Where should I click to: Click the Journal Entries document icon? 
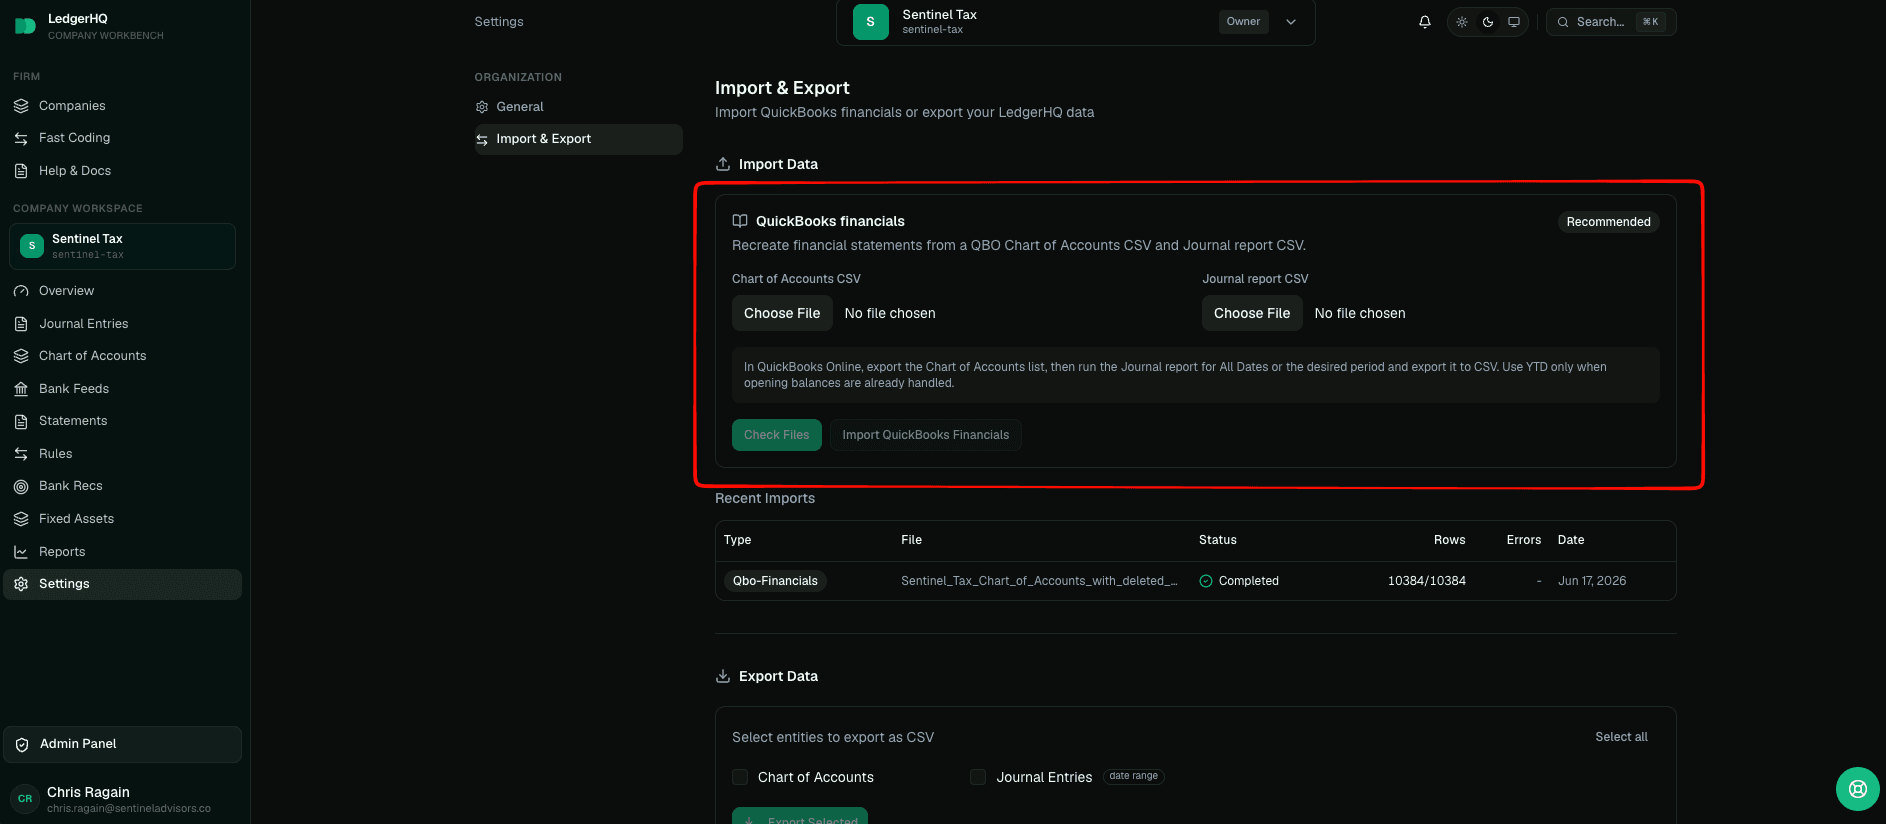click(x=21, y=324)
